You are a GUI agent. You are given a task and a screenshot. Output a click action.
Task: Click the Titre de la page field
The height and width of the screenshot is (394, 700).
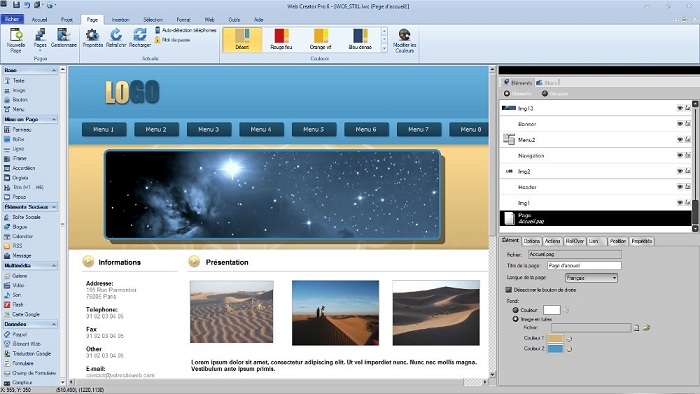coord(584,265)
